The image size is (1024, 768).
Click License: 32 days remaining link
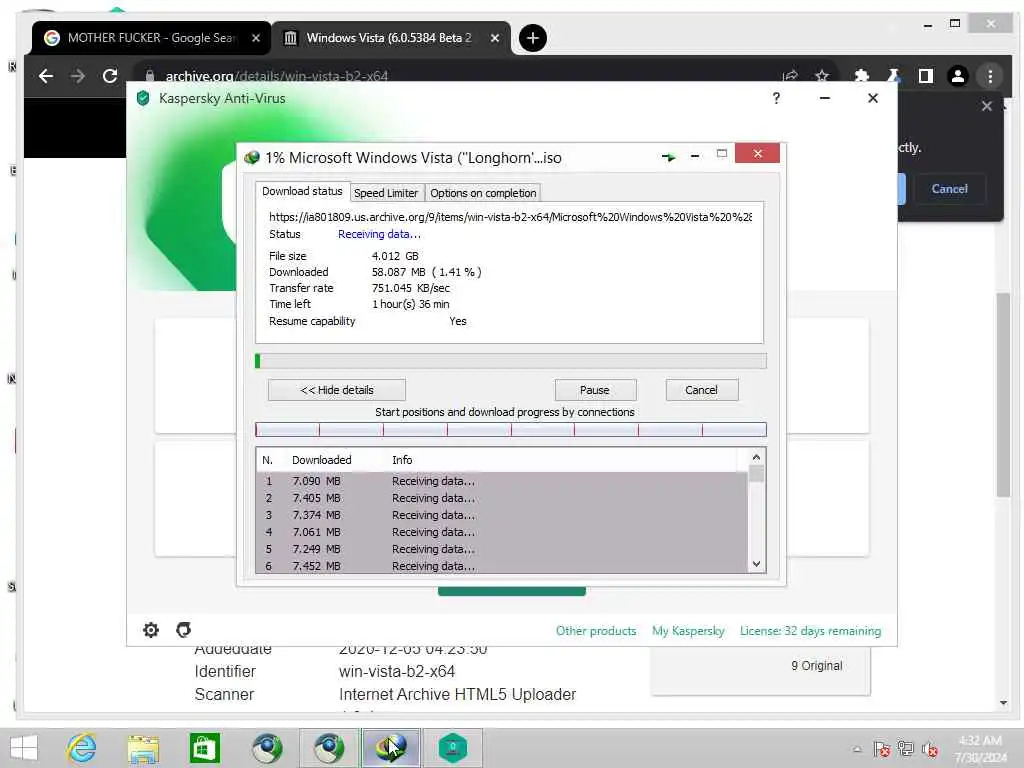coord(810,631)
